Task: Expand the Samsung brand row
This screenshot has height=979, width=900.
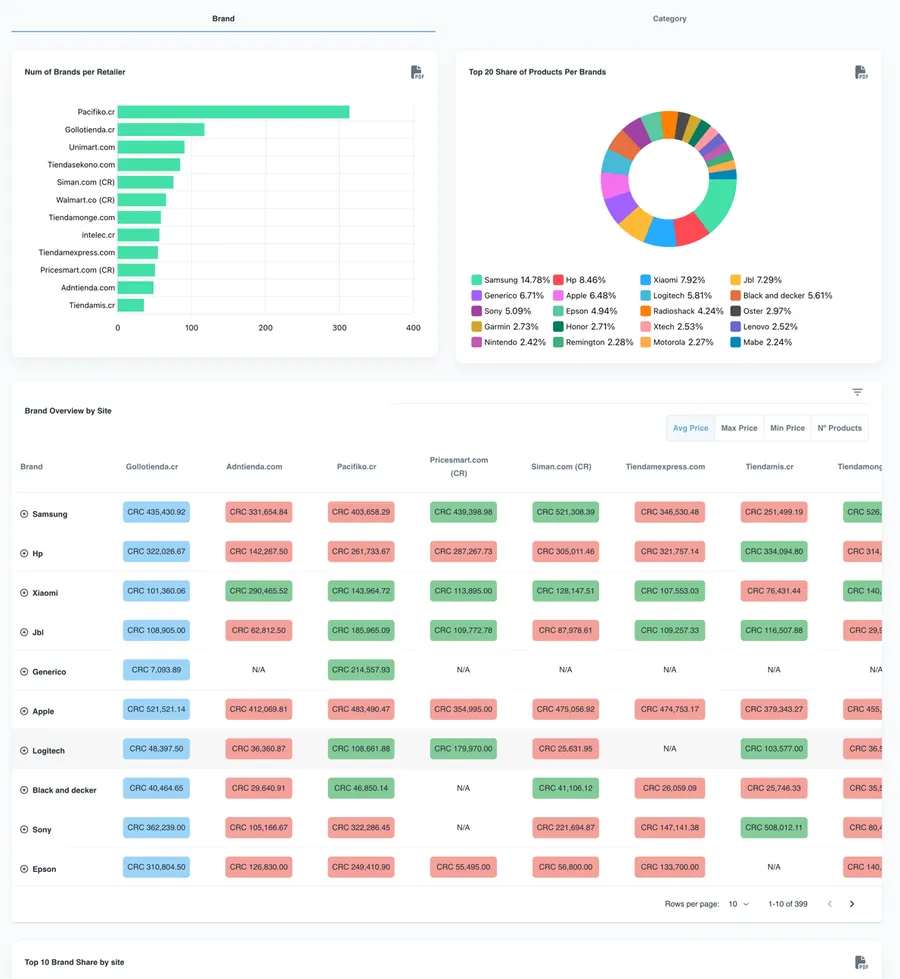Action: point(24,514)
